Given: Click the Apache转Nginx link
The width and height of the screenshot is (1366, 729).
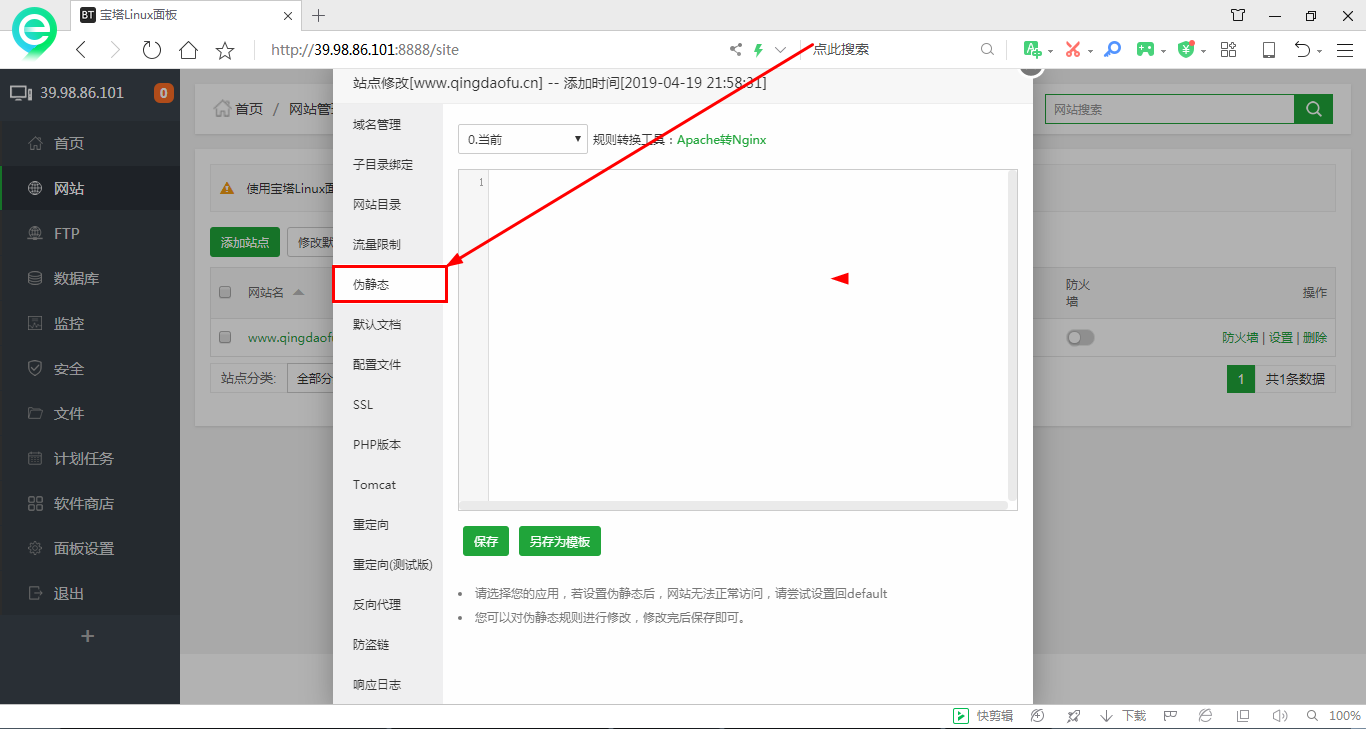Looking at the screenshot, I should 721,140.
